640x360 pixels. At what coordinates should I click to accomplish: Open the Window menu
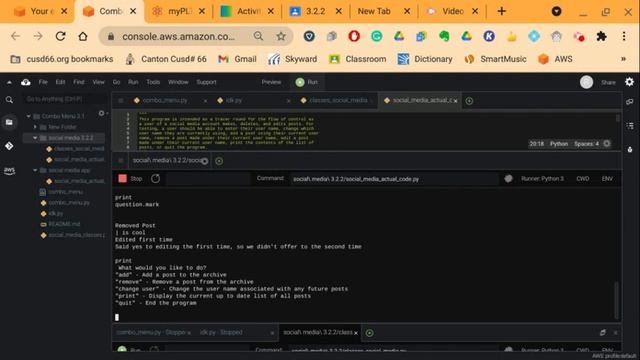[178, 82]
